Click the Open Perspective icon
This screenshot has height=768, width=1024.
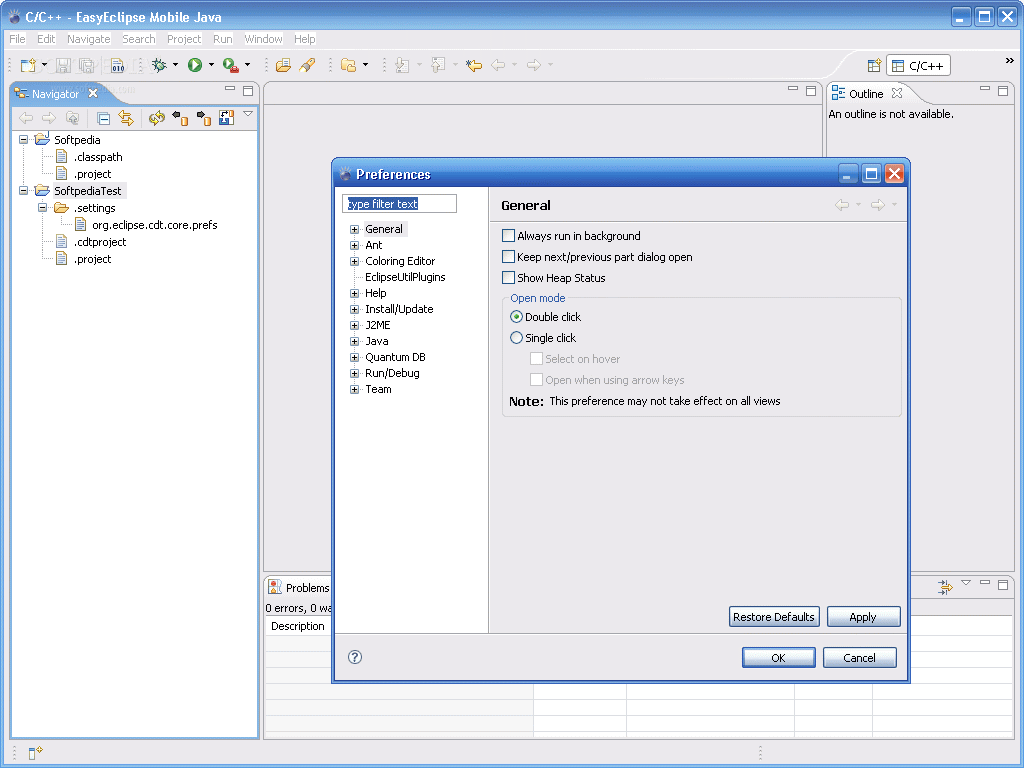(x=874, y=65)
